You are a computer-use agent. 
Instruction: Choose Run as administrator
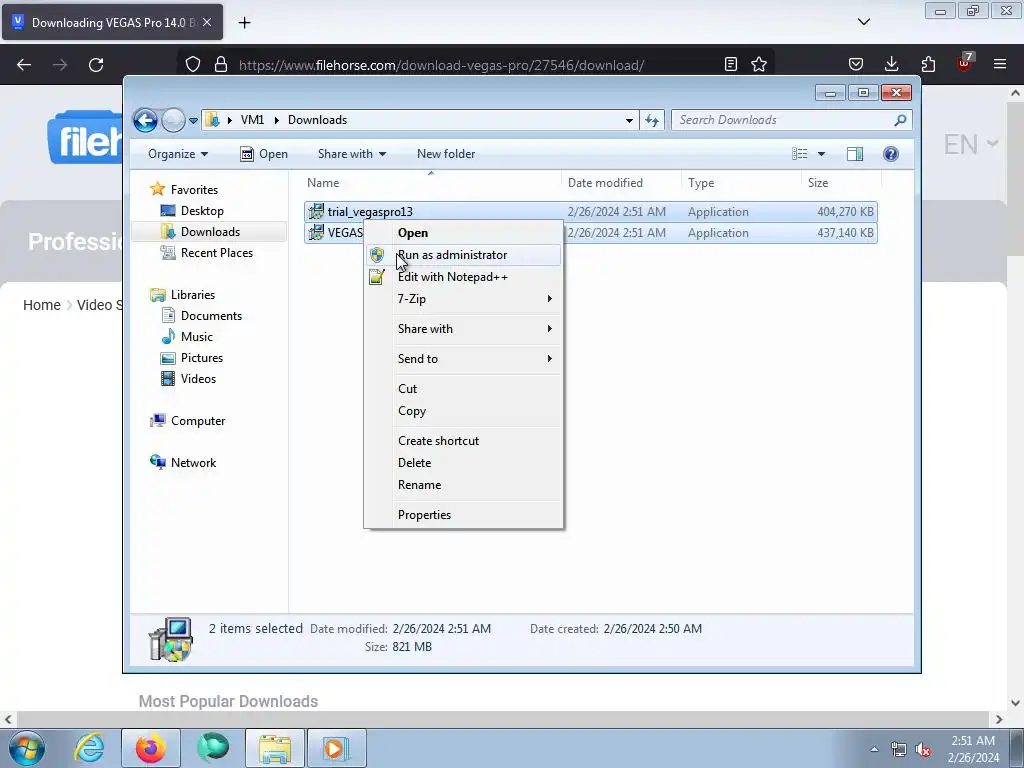463,255
